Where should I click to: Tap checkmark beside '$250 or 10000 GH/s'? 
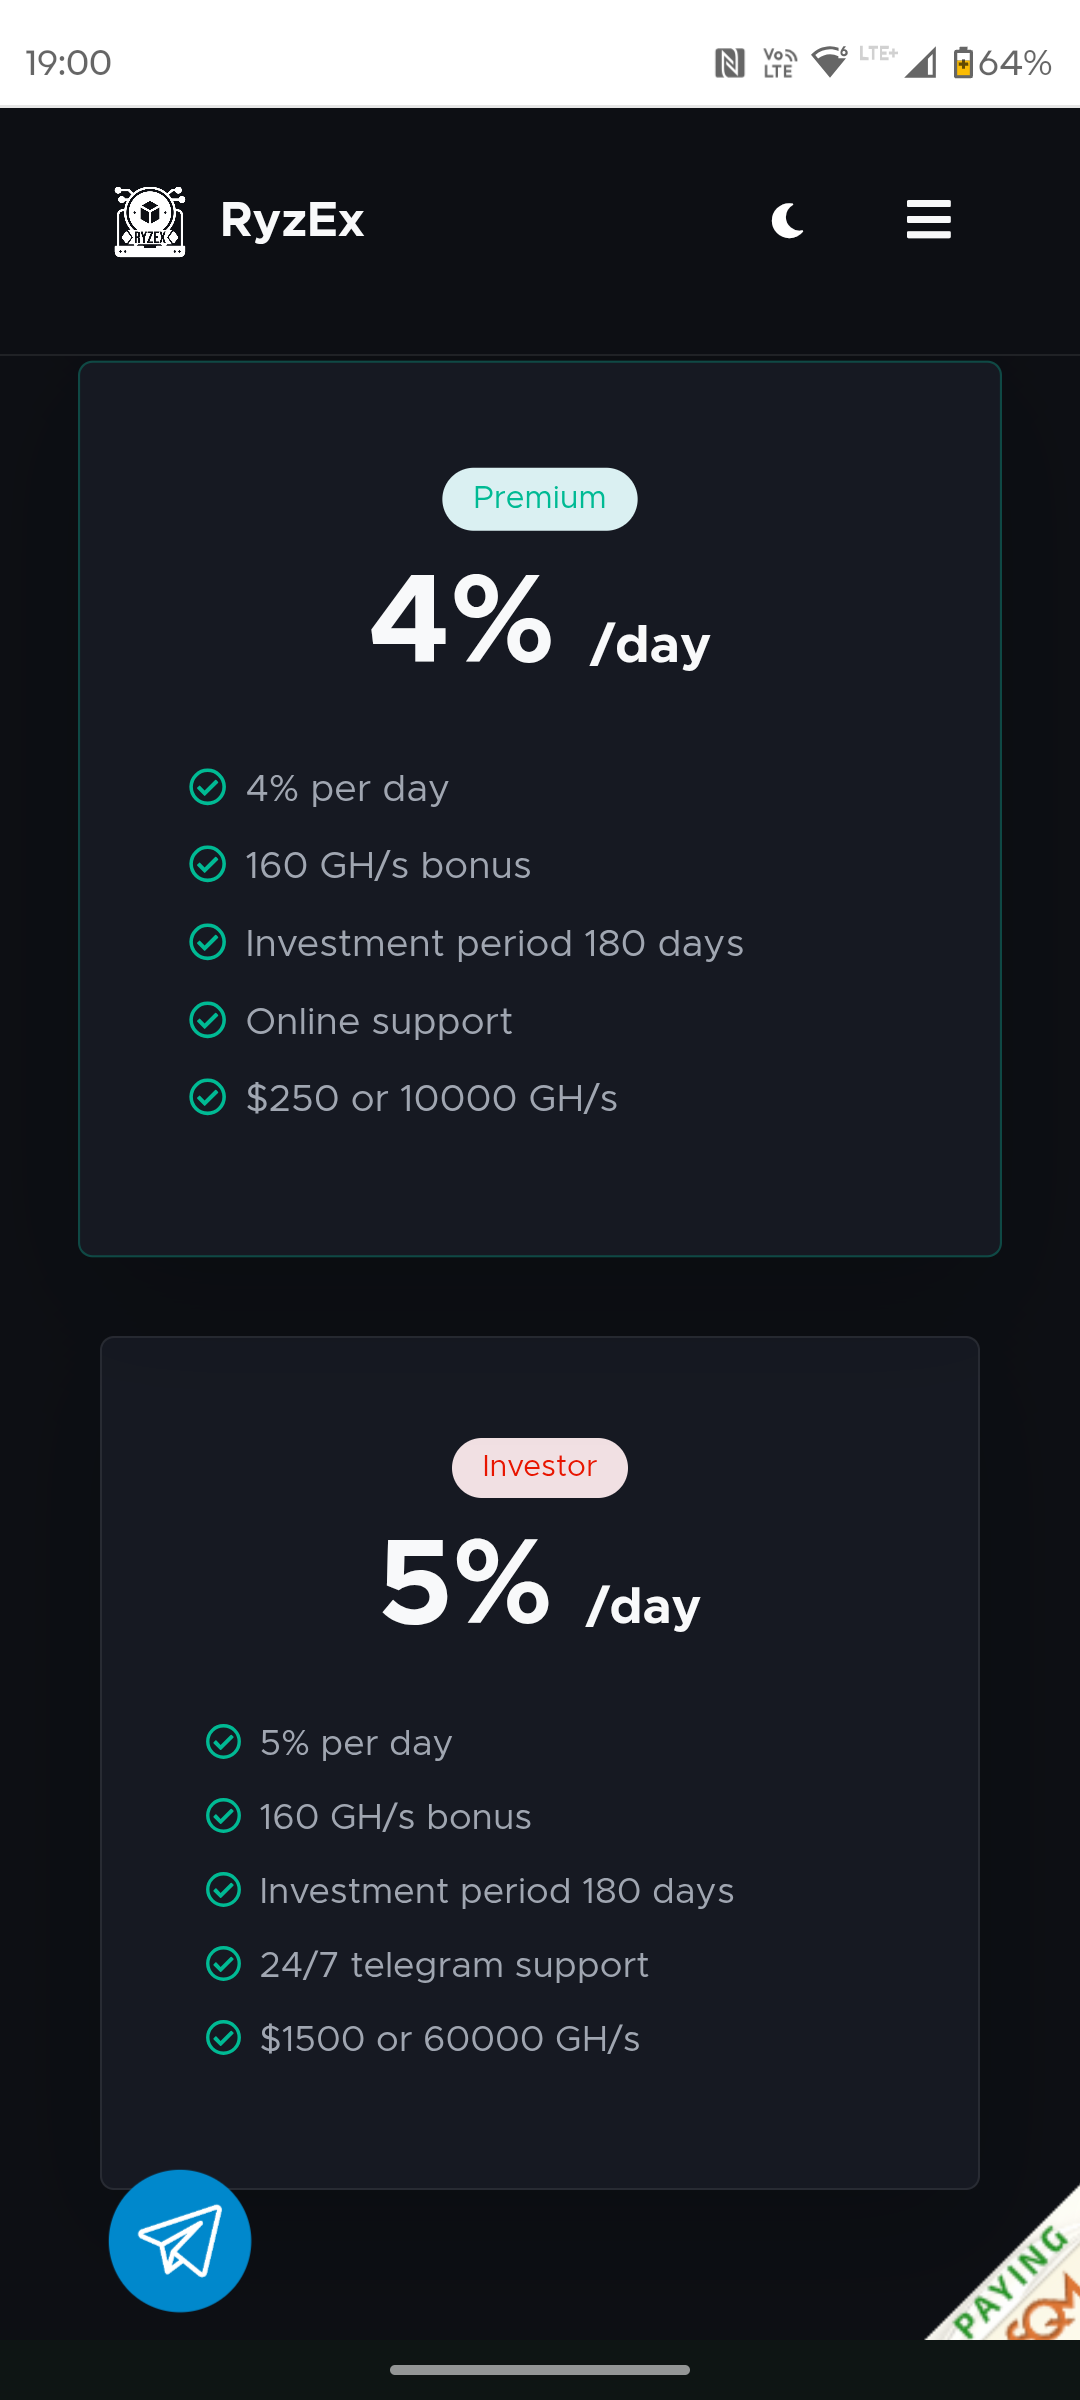[208, 1097]
